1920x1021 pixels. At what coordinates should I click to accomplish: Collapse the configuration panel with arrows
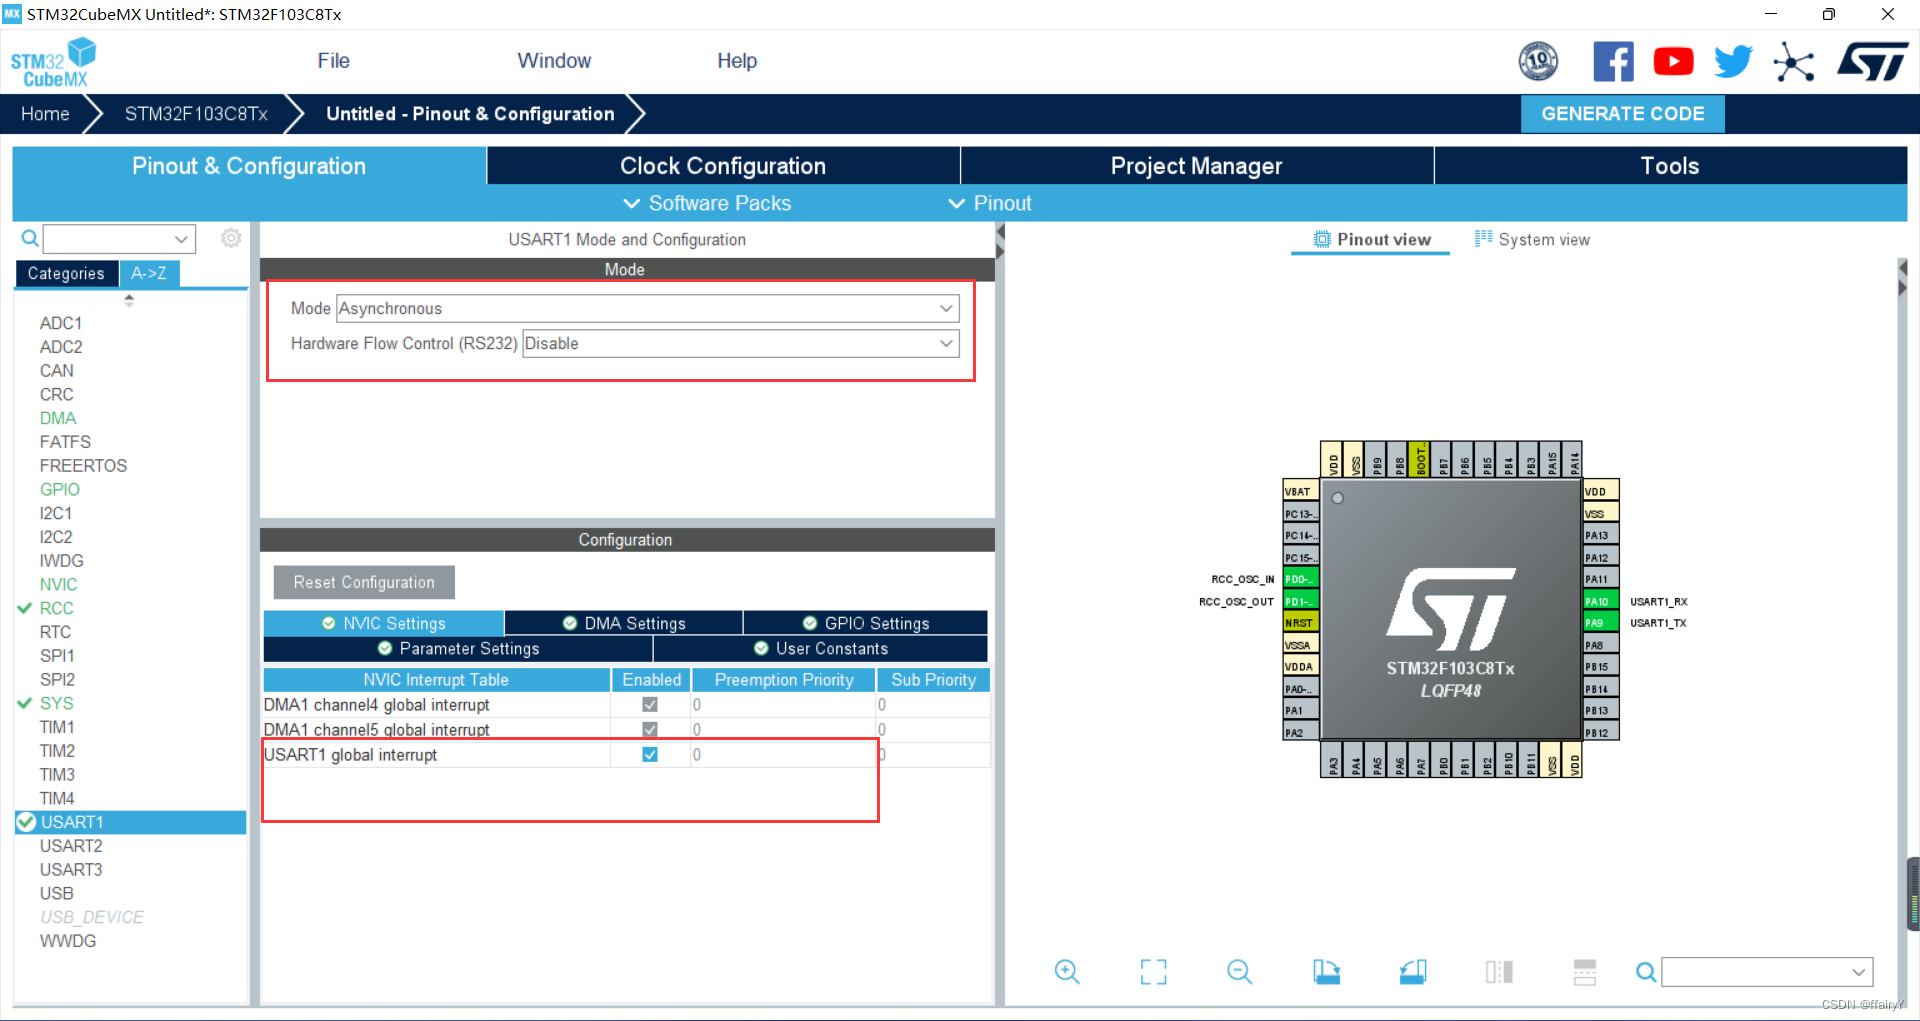[x=1000, y=241]
